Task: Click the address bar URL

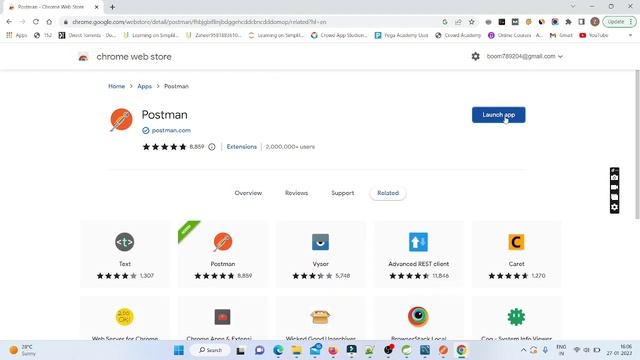Action: pos(199,22)
